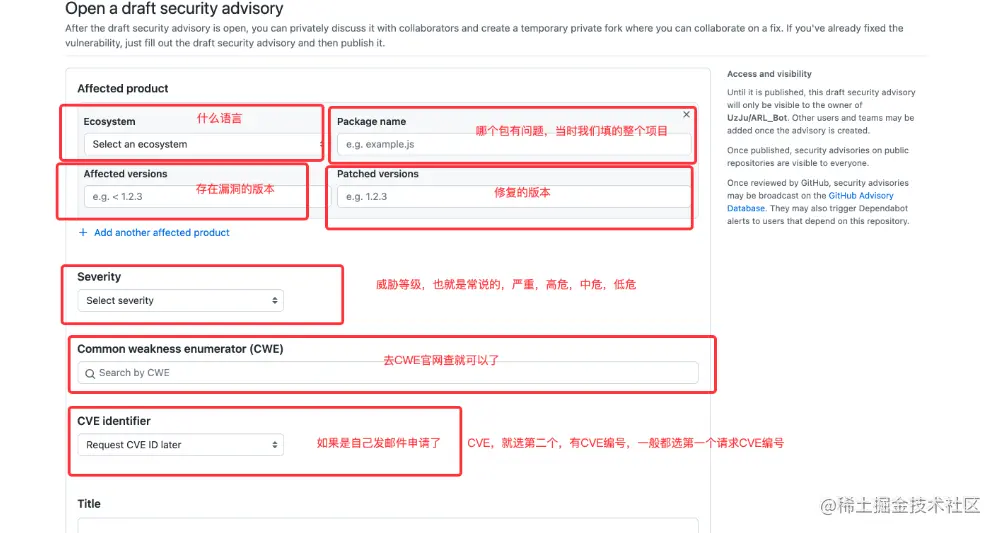Click the UzJu/ARL_Bot repository name text
Image resolution: width=998 pixels, height=533 pixels.
pyautogui.click(x=757, y=118)
